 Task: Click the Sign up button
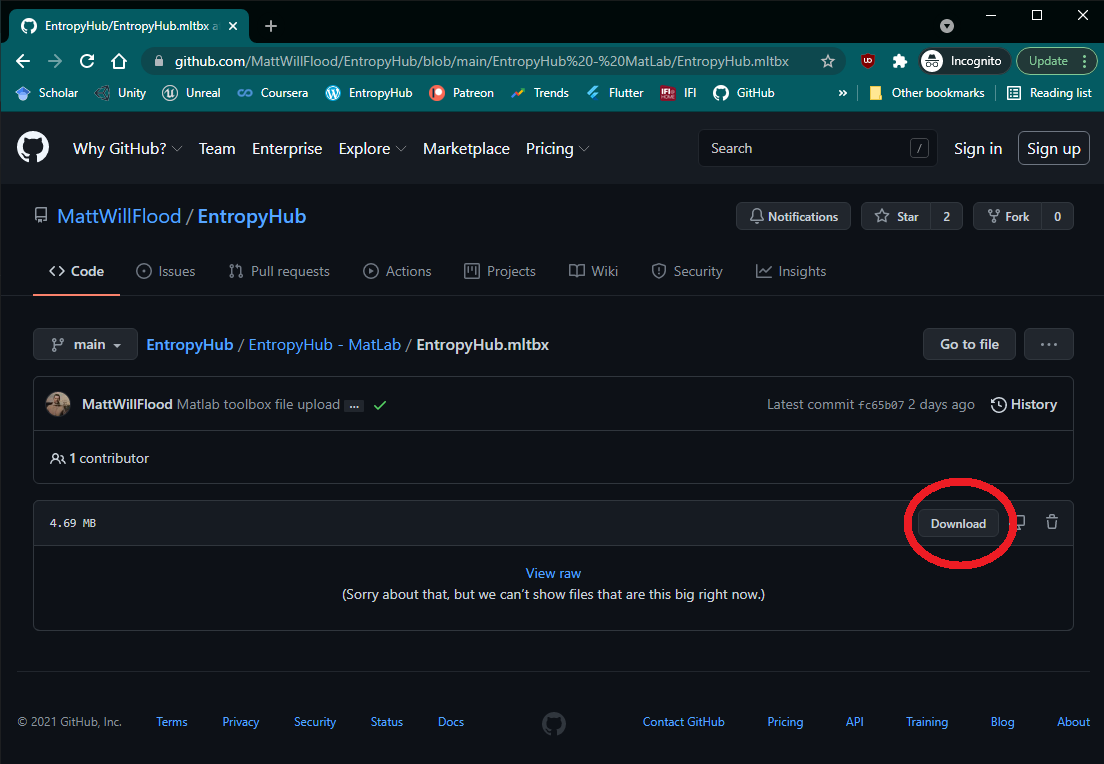[1053, 149]
